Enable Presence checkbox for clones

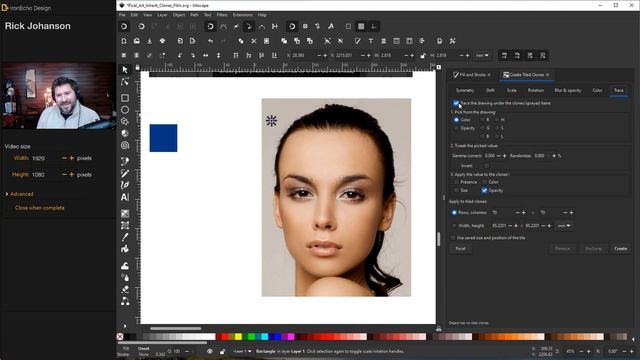456,182
